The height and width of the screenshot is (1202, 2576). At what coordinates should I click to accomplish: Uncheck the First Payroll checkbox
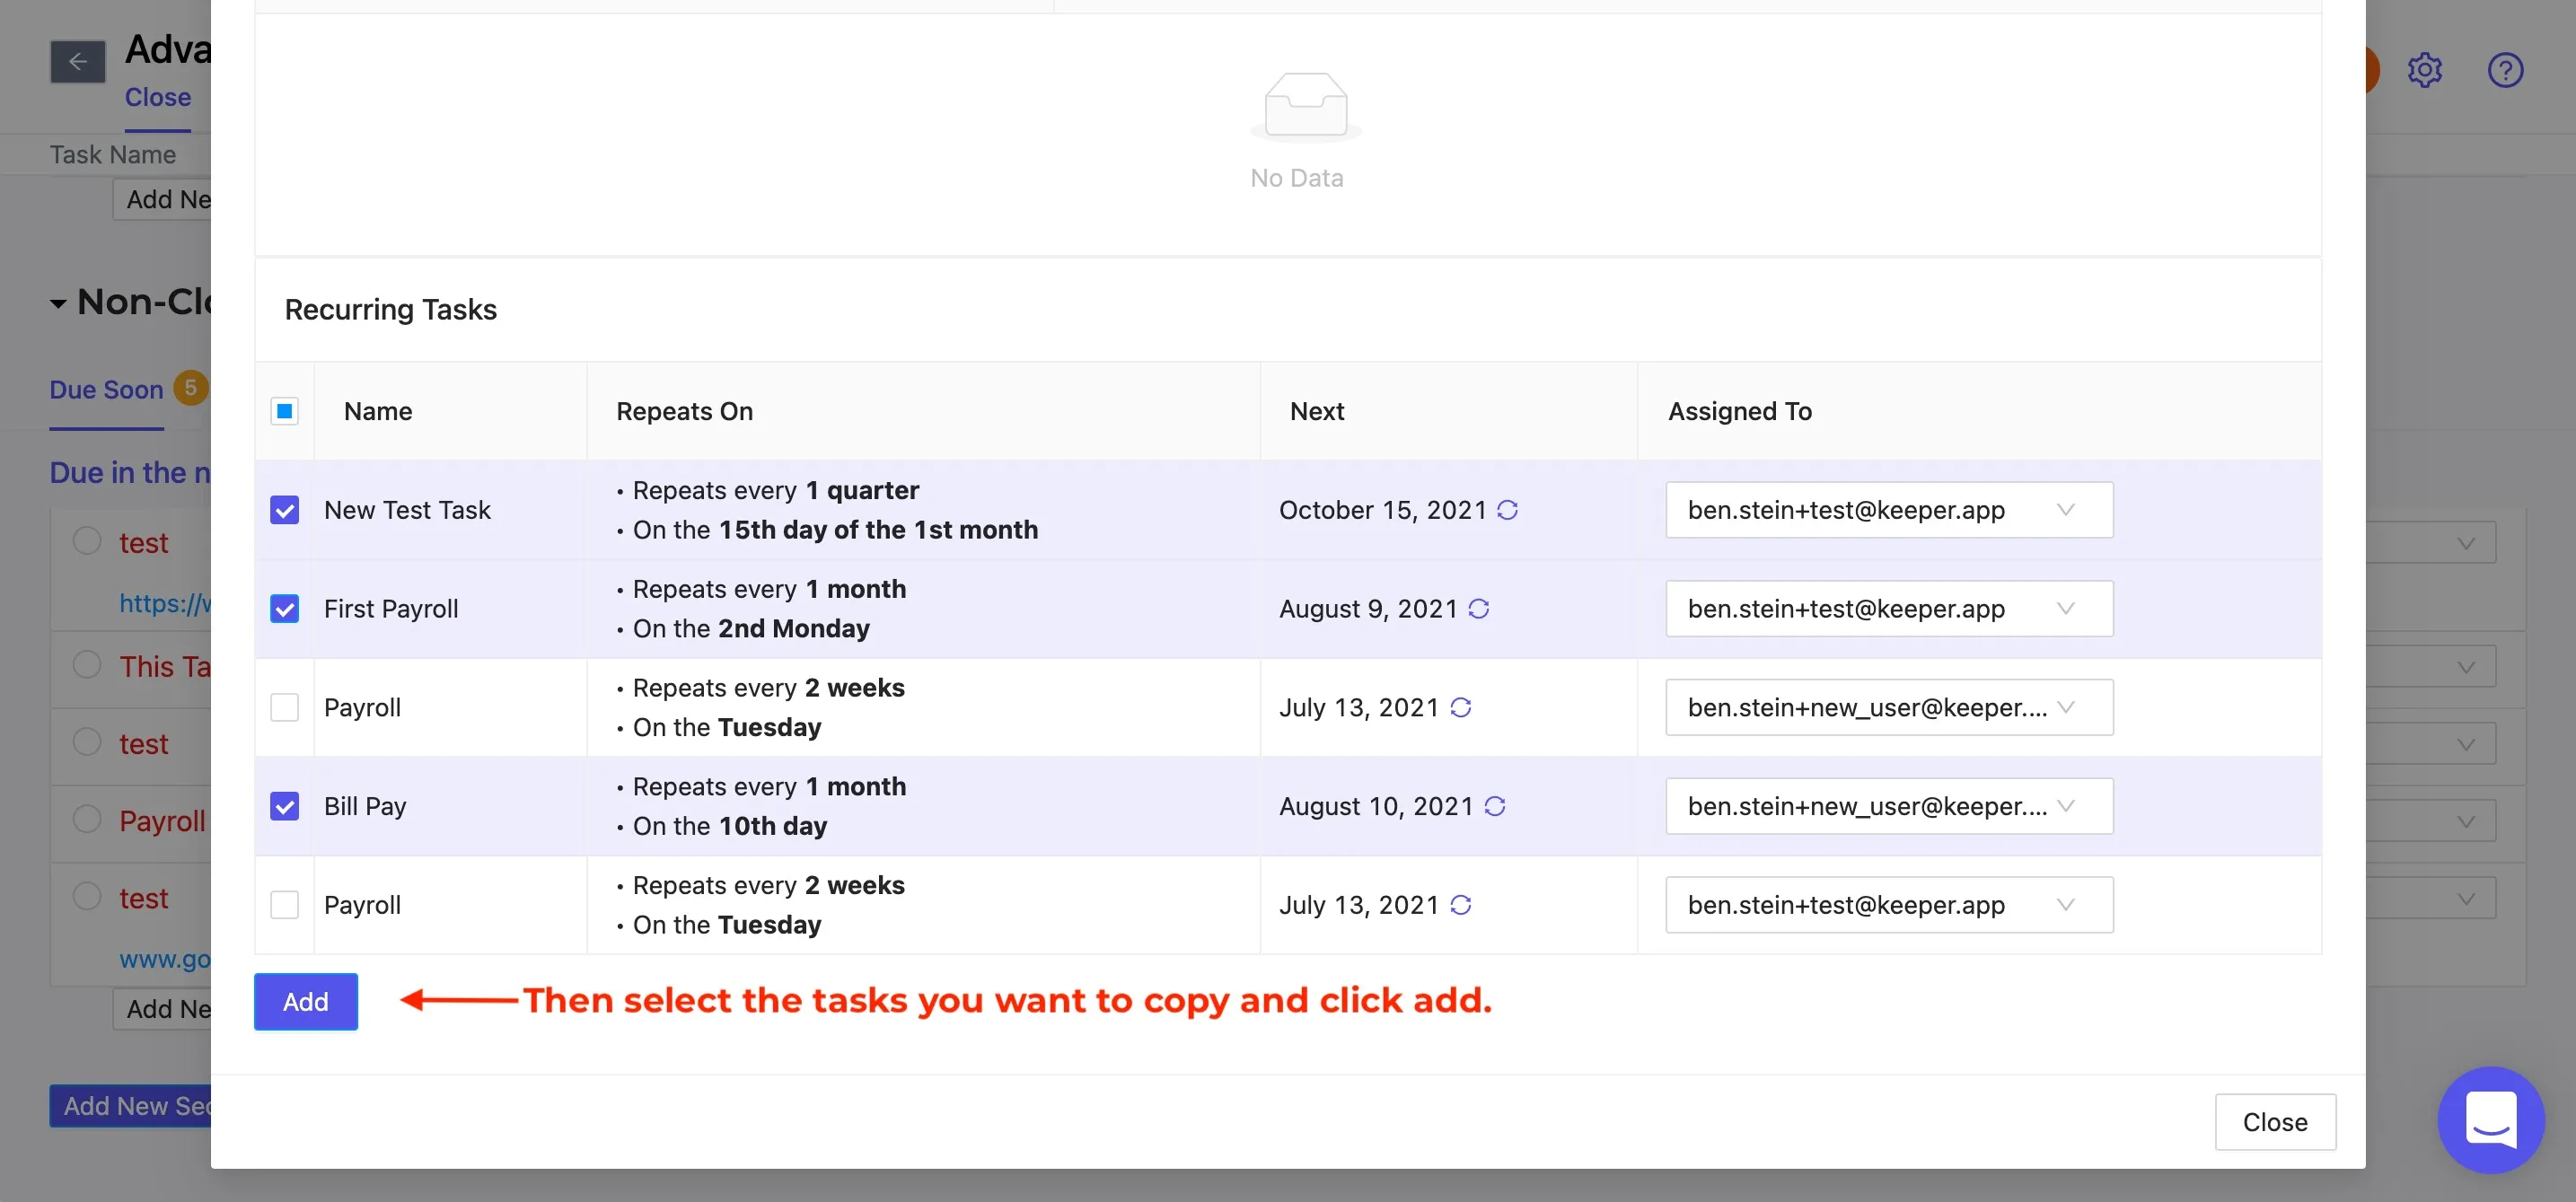click(285, 609)
